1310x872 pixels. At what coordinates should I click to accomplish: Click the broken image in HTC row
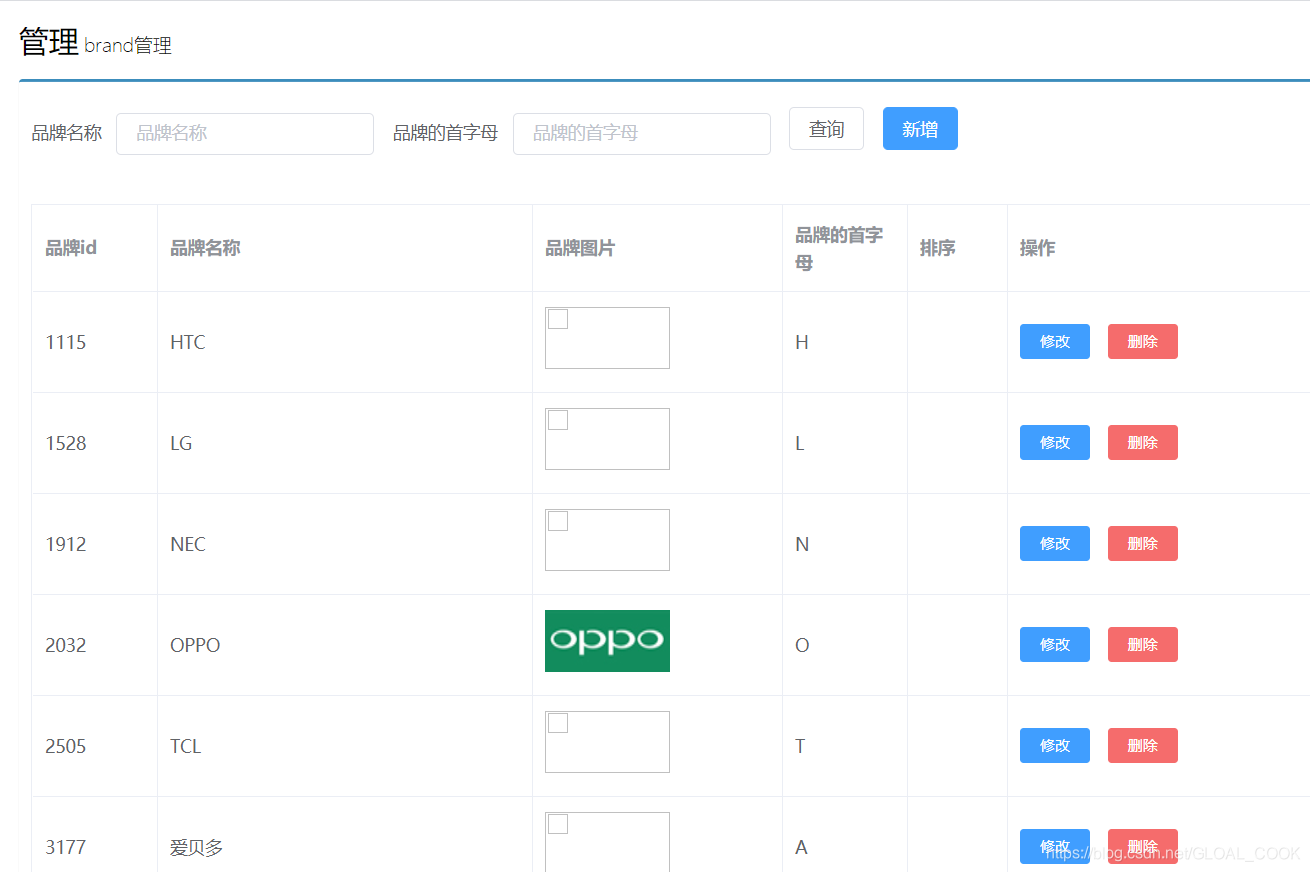pyautogui.click(x=607, y=338)
